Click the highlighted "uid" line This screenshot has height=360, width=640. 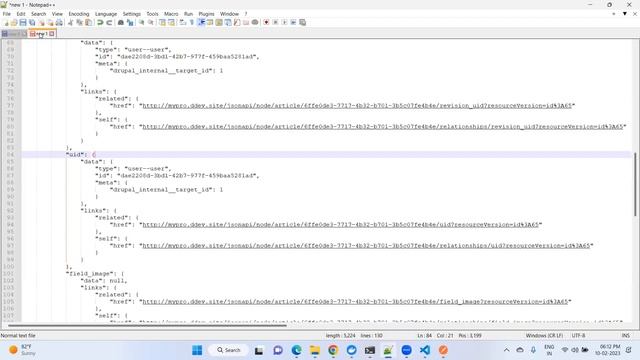coord(327,155)
